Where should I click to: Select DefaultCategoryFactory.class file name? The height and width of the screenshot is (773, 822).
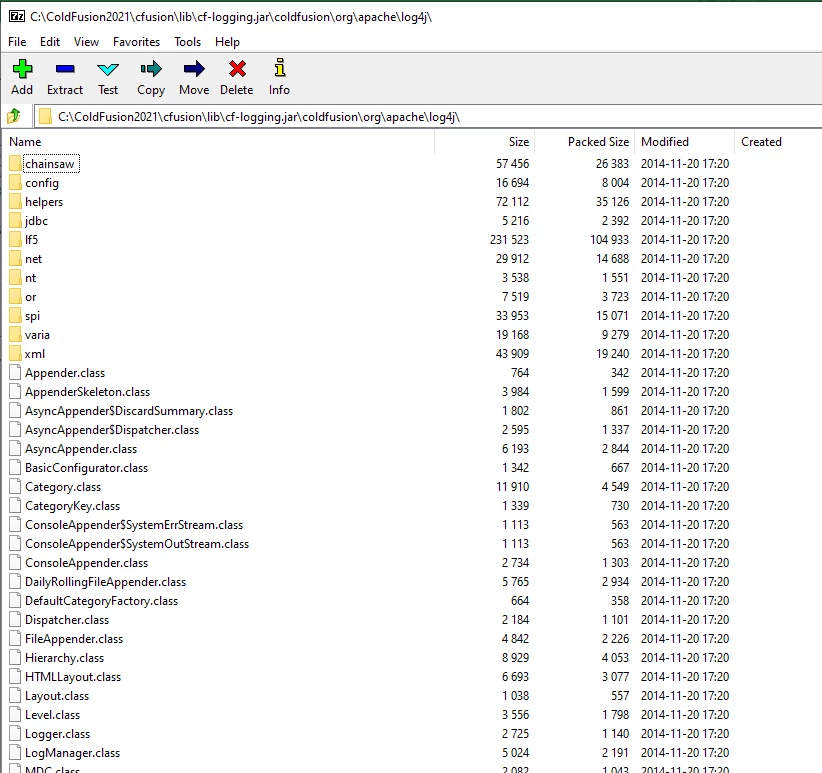point(102,601)
